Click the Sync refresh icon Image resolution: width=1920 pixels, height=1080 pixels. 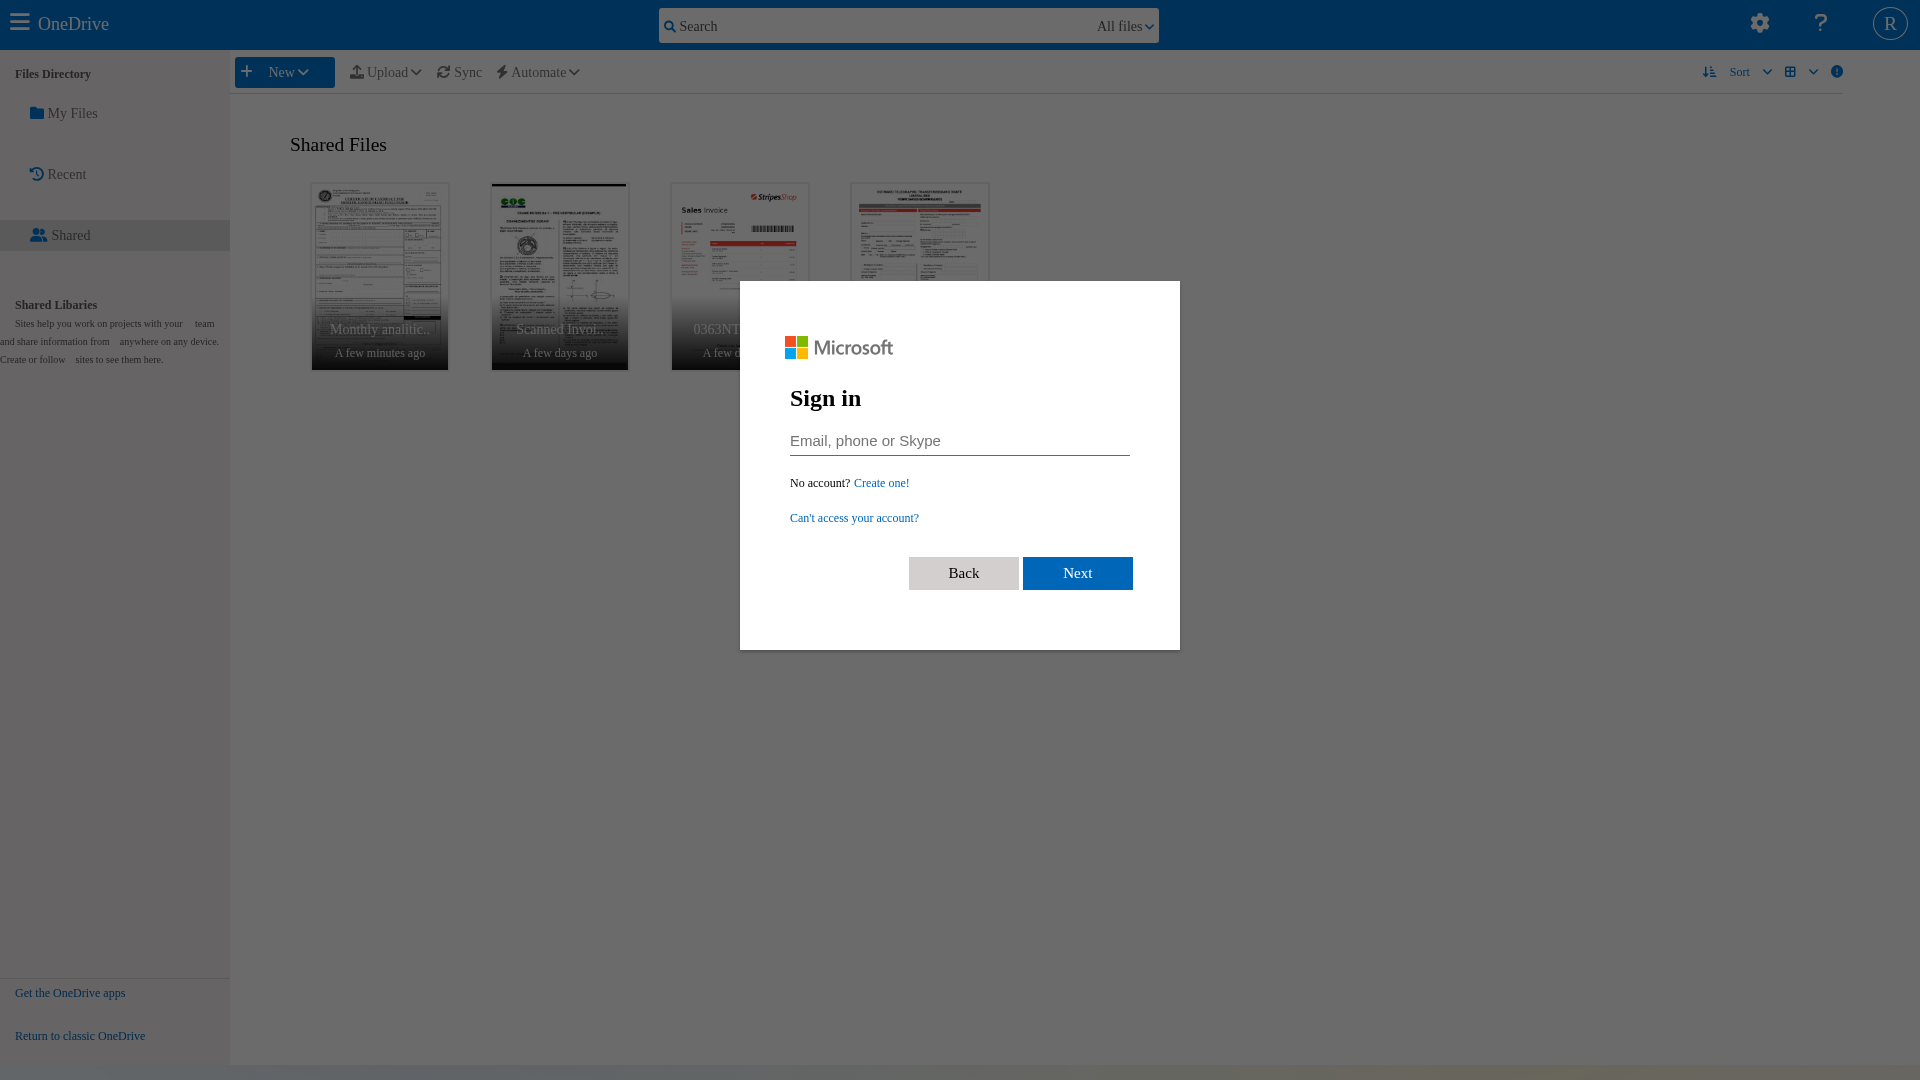(x=444, y=72)
